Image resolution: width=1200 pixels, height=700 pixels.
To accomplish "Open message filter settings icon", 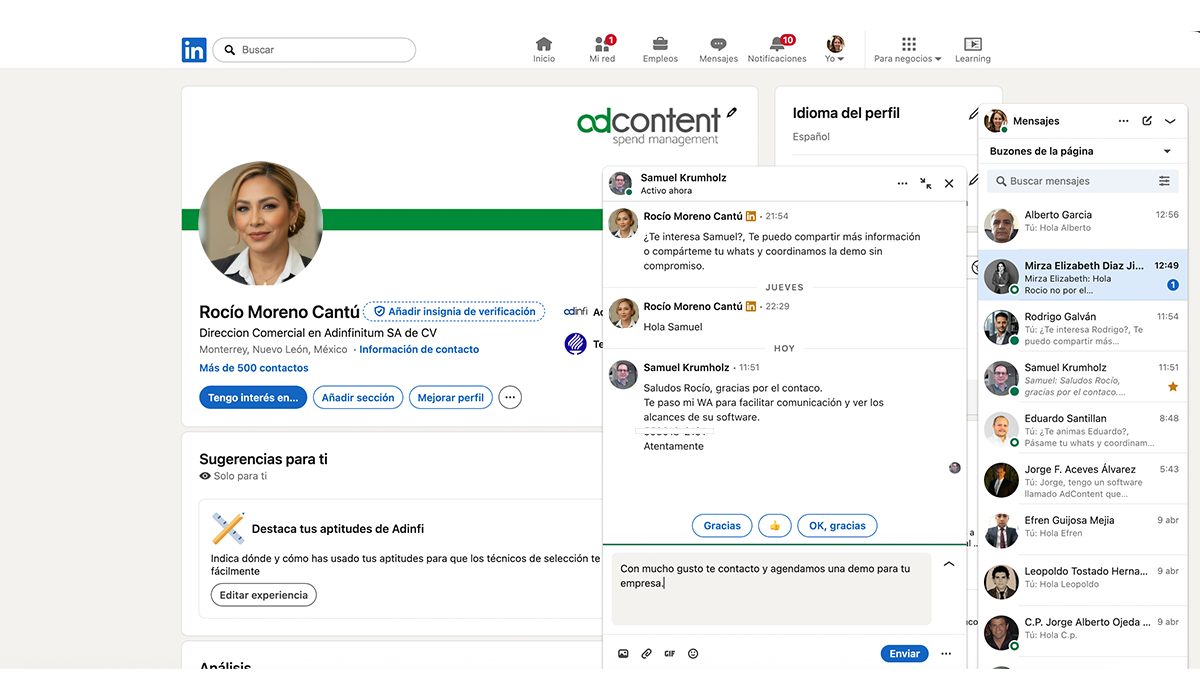I will tap(1164, 181).
